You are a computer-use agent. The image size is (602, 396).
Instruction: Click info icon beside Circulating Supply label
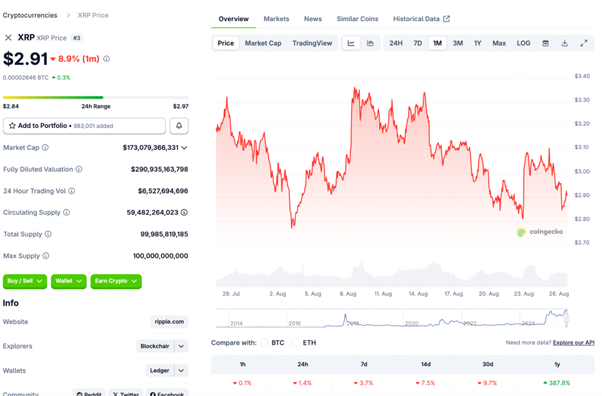click(x=66, y=212)
